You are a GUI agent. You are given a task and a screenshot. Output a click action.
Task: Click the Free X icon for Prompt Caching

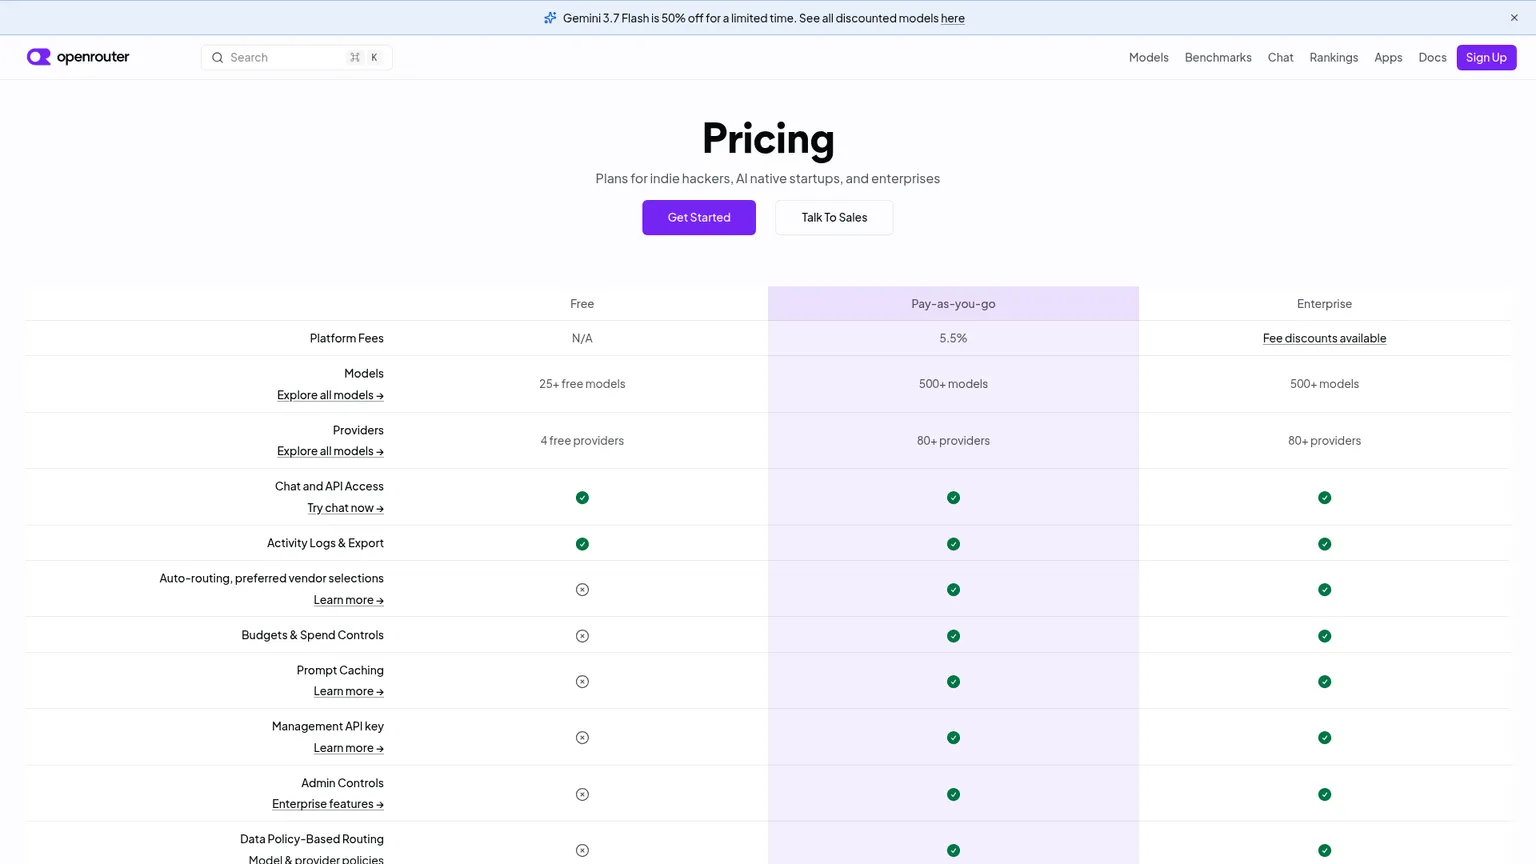(582, 682)
